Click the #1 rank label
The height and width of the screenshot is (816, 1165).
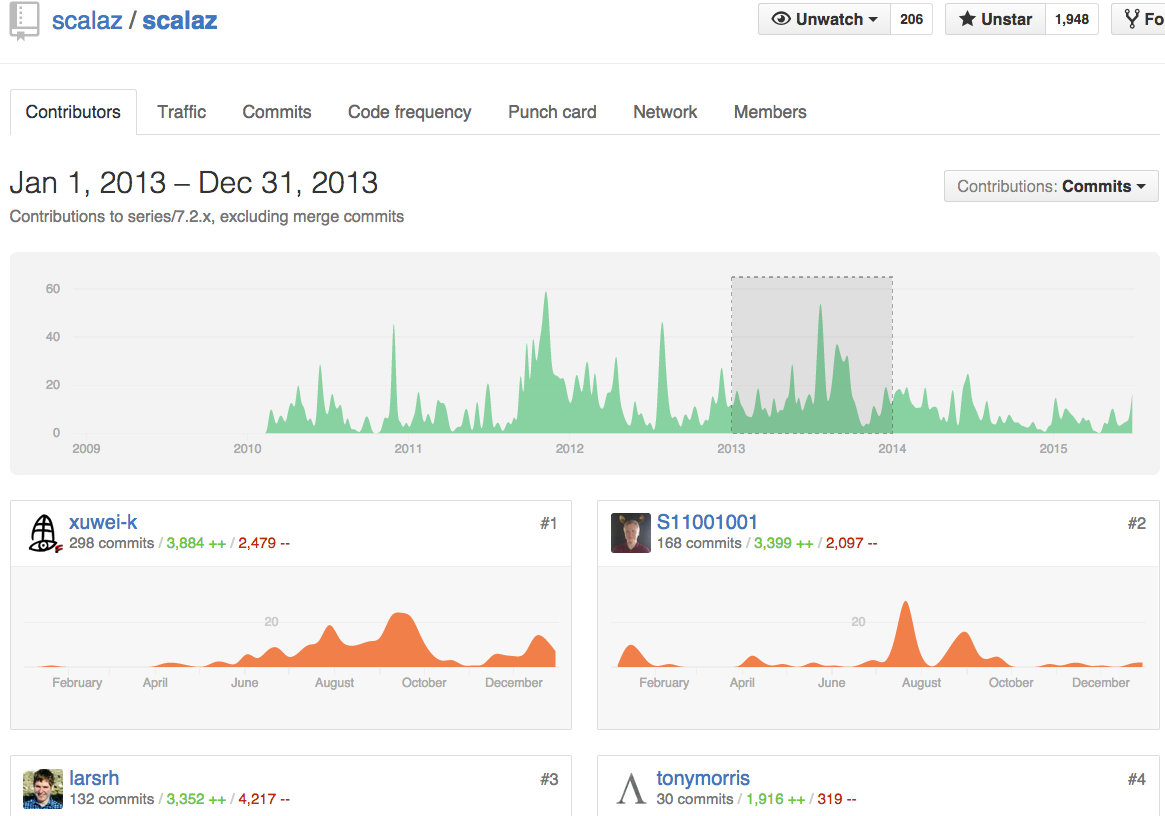pos(548,524)
